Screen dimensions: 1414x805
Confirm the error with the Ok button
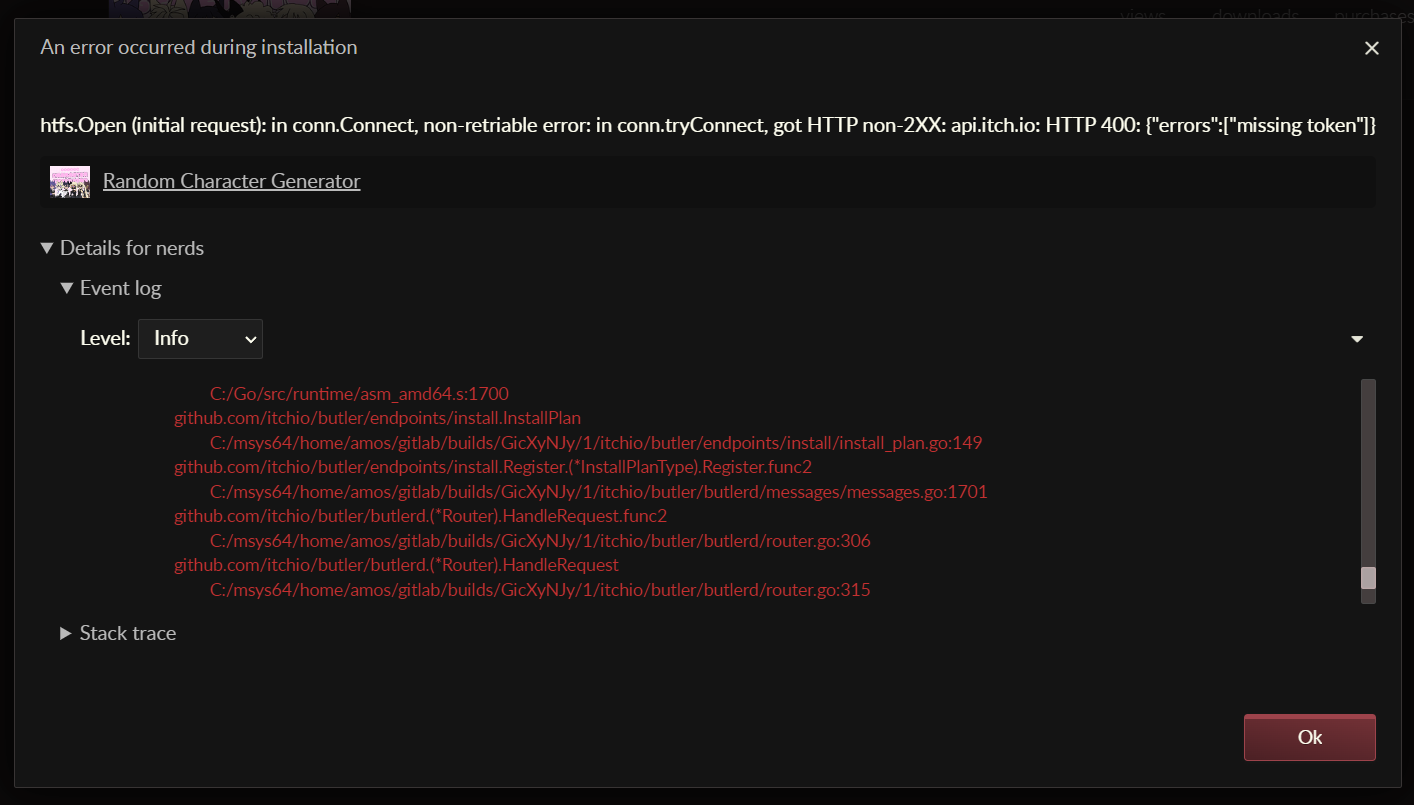1309,738
